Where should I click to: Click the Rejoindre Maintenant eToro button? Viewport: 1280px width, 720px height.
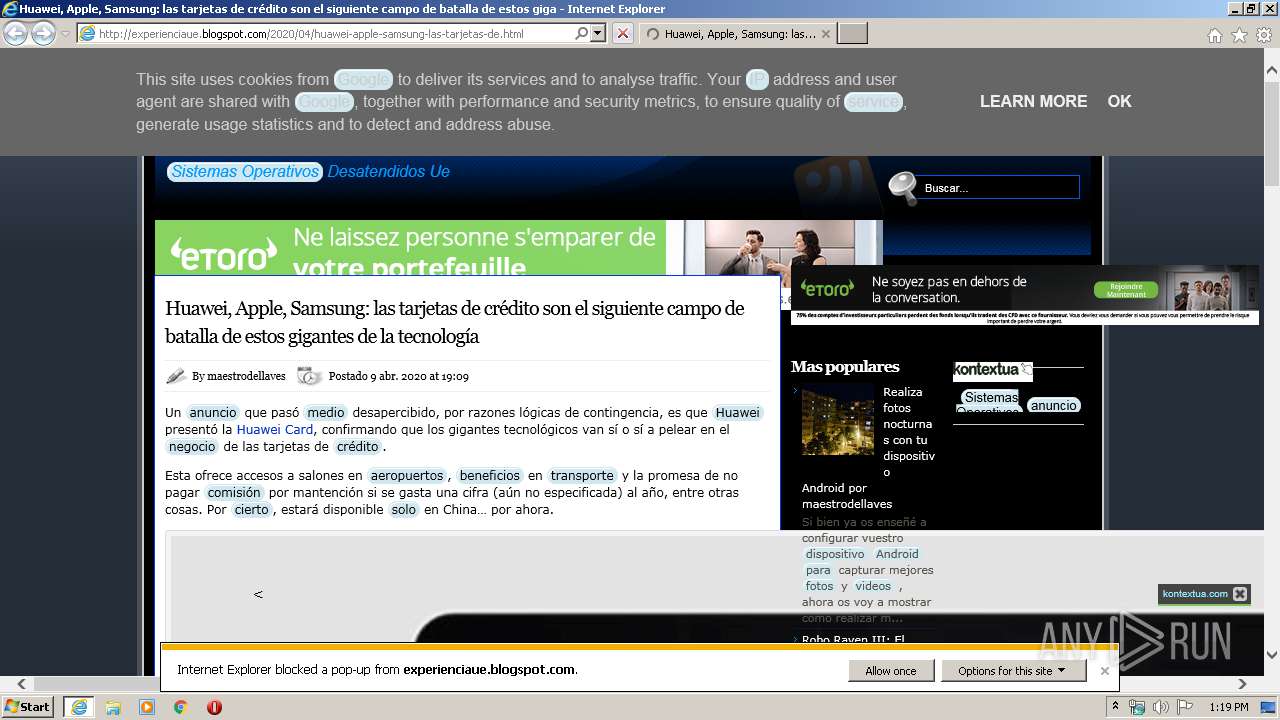click(1126, 290)
